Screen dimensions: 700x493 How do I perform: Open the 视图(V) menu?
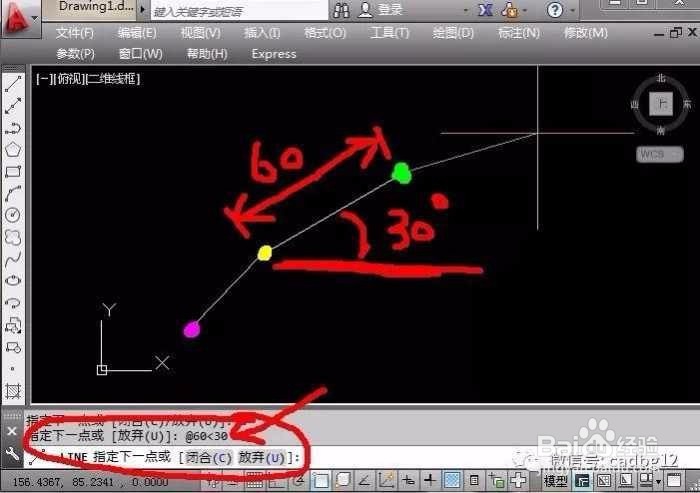200,33
